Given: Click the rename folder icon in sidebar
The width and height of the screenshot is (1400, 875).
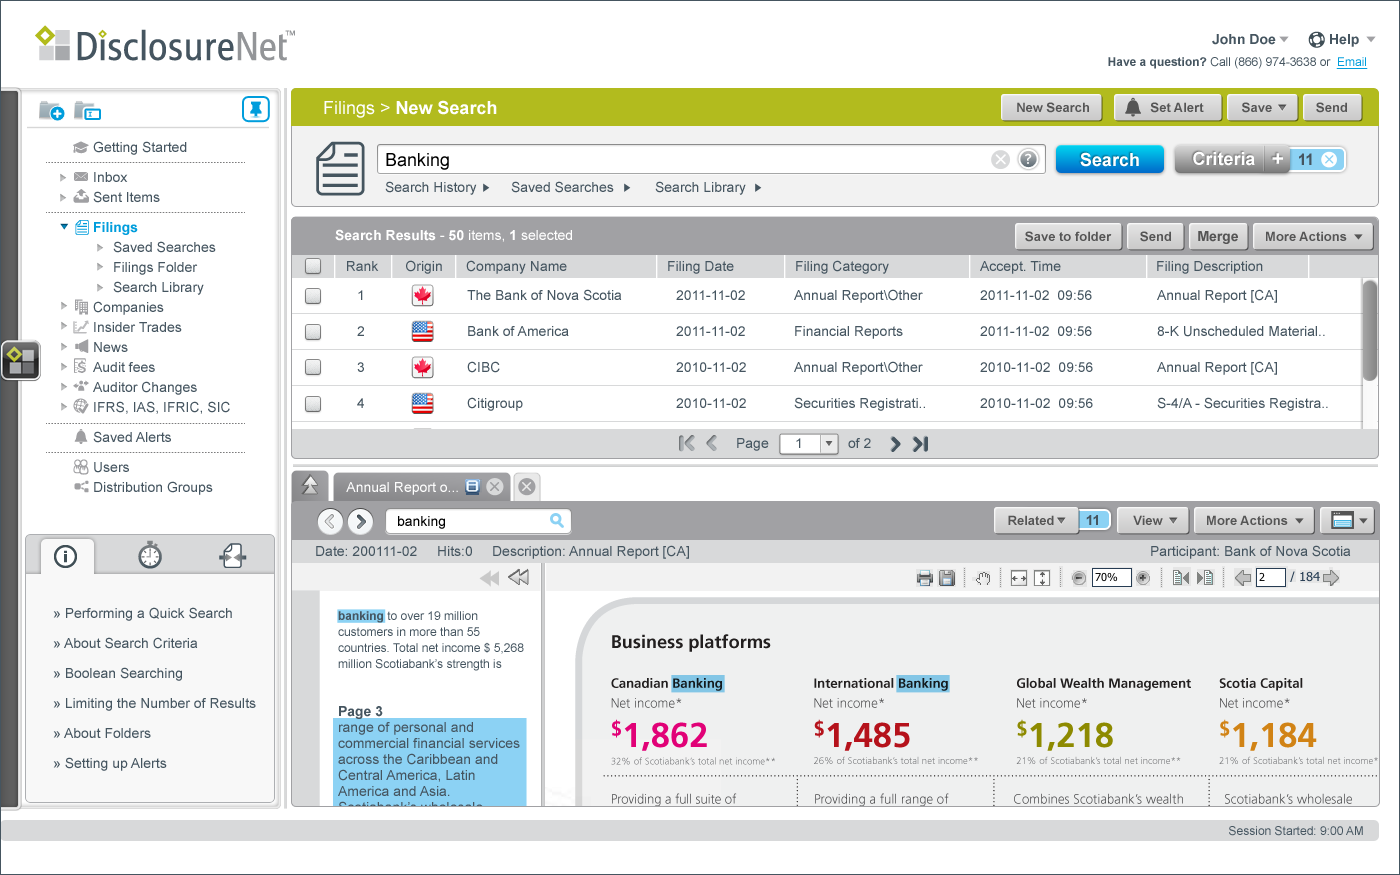Looking at the screenshot, I should click(87, 110).
